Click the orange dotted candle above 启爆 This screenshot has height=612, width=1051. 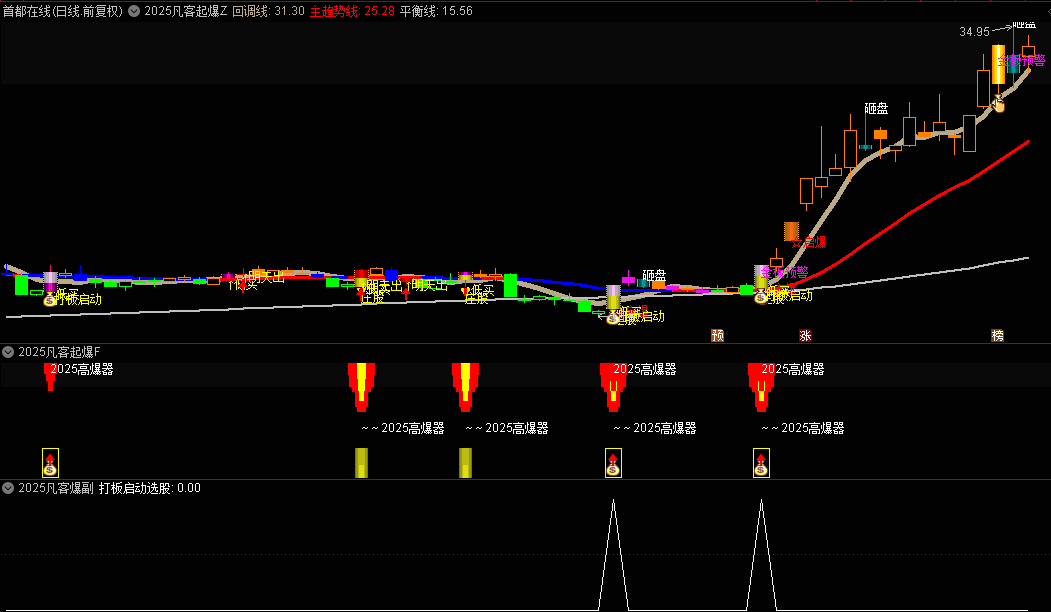click(x=792, y=231)
